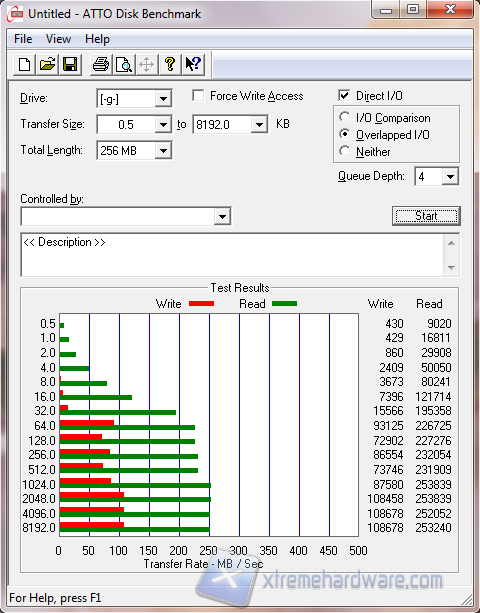Open the Total Length 256 MB dropdown
The height and width of the screenshot is (613, 480).
point(163,151)
